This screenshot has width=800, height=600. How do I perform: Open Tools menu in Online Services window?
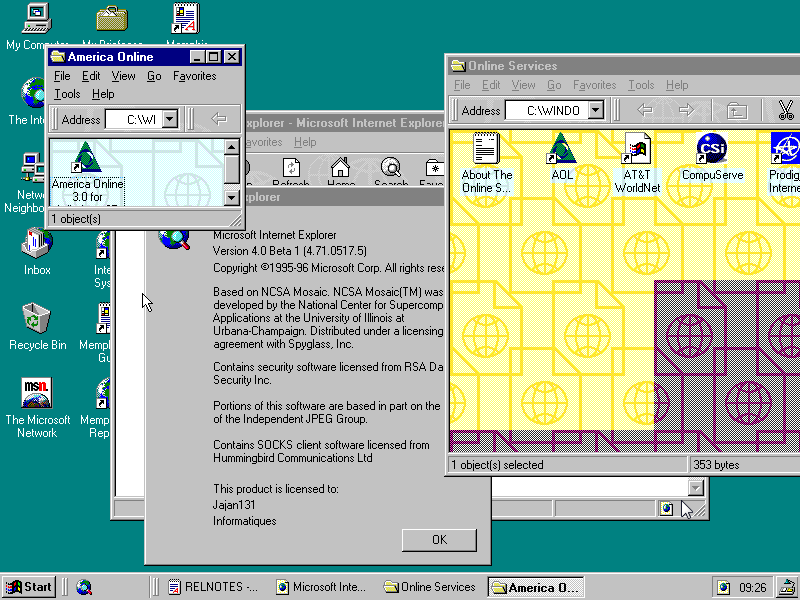(x=641, y=85)
